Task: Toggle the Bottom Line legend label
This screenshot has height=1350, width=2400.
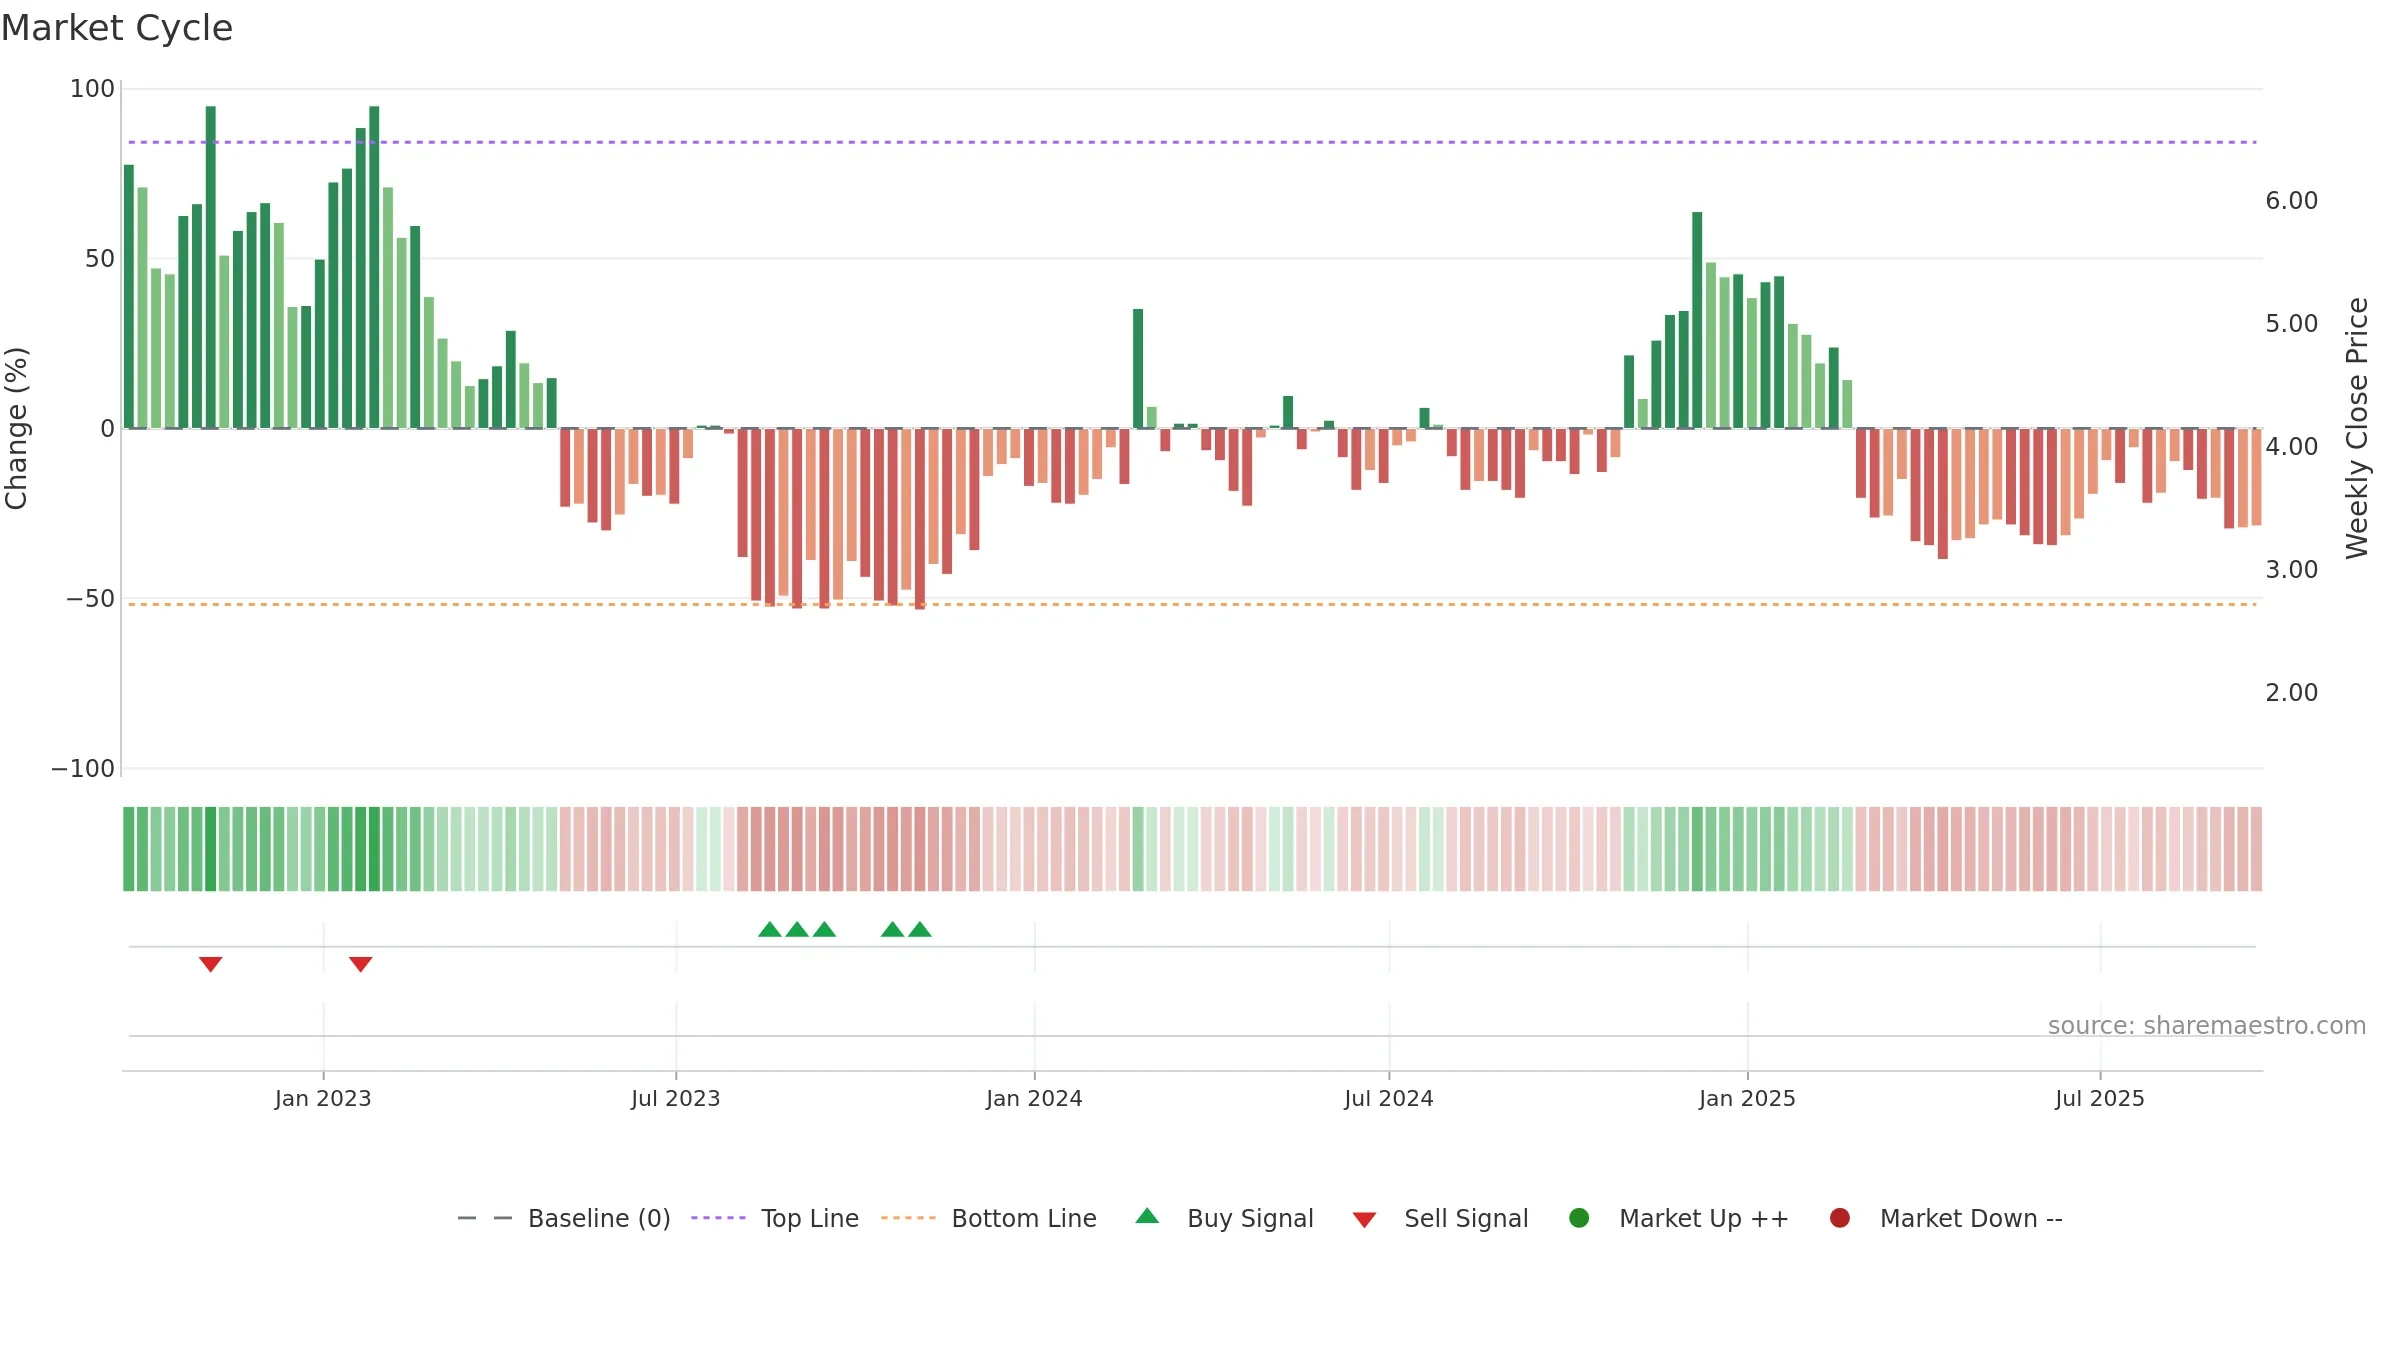Action: [x=1024, y=1218]
